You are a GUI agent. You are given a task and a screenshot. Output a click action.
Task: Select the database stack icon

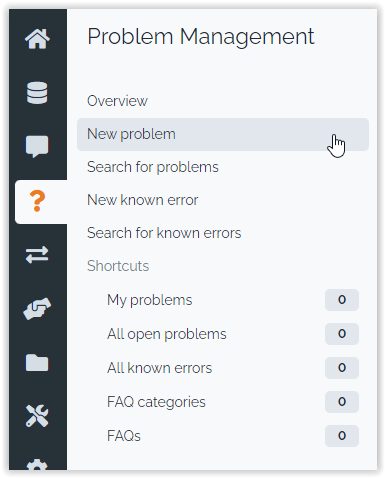[37, 93]
